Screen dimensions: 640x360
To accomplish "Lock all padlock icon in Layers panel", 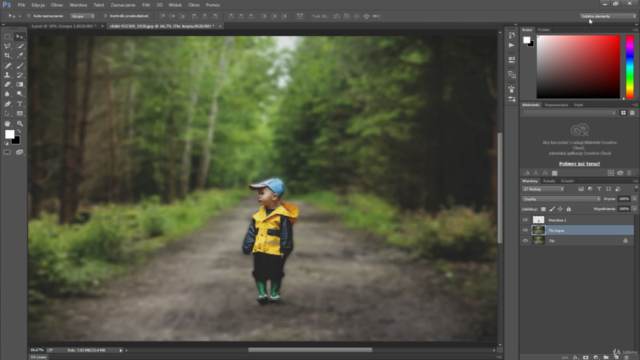I will [569, 209].
